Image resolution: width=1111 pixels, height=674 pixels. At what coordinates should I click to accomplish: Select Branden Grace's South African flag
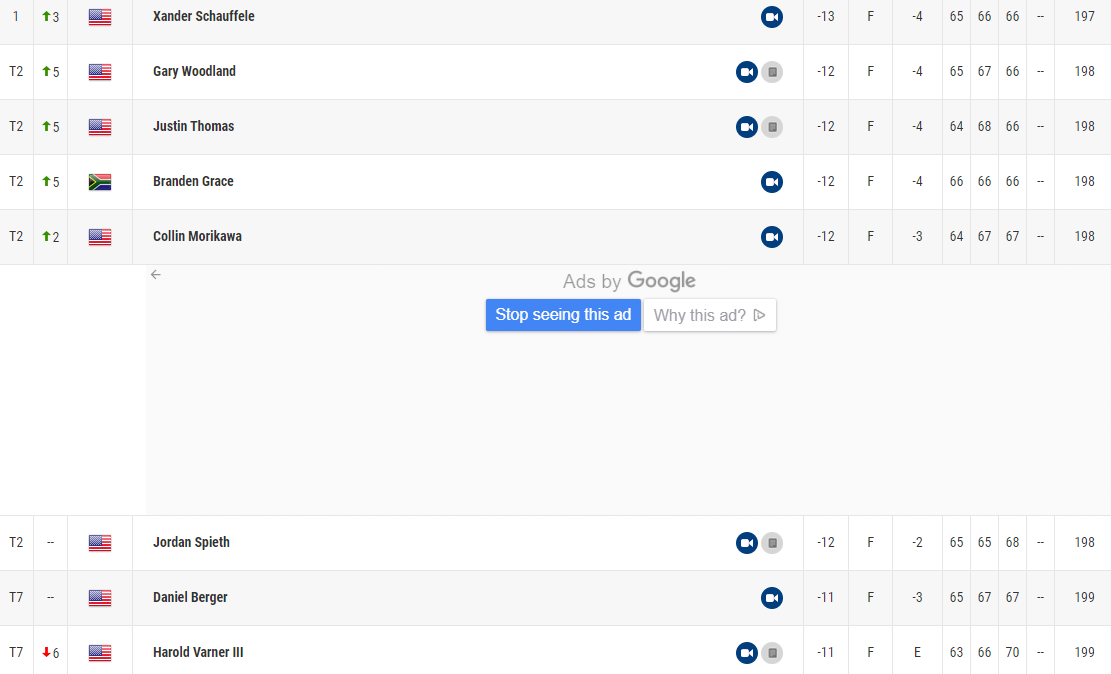tap(100, 182)
